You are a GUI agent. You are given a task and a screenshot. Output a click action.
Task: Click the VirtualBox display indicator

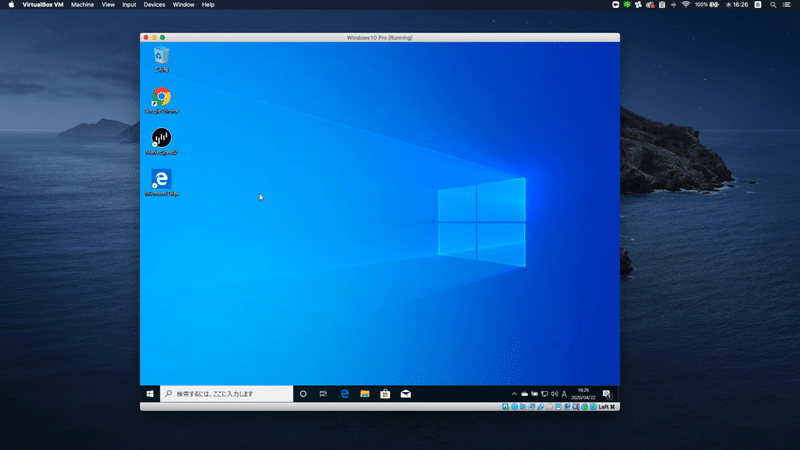click(x=558, y=407)
